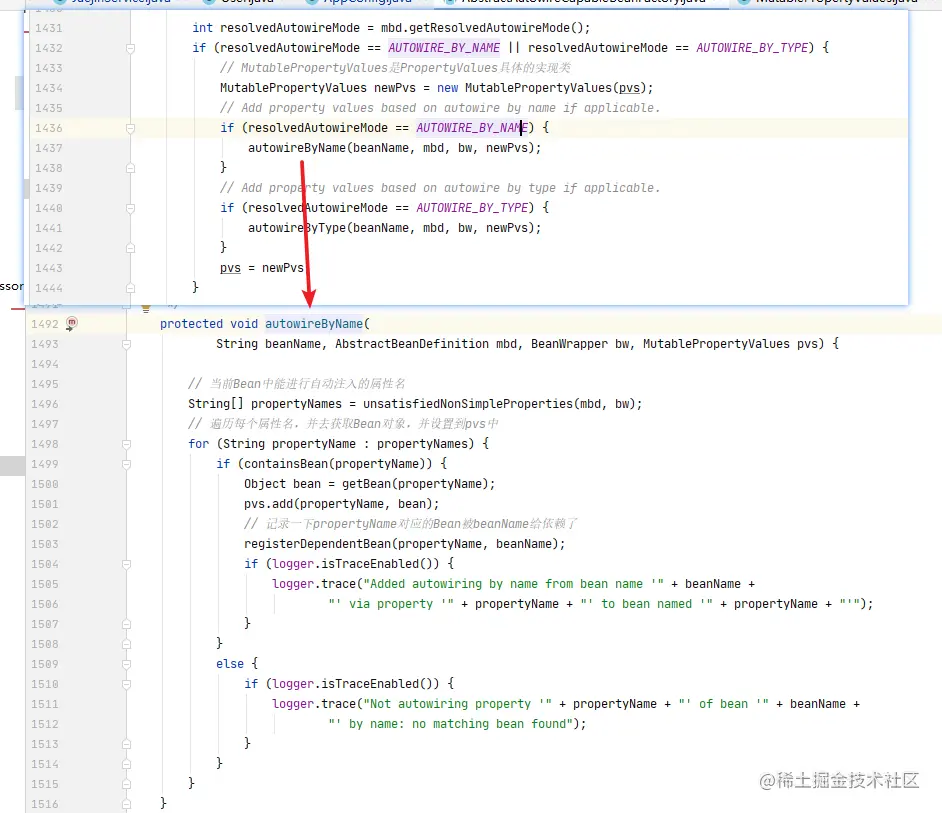Collapse the for-loop fold marker on line 1498
The width and height of the screenshot is (942, 813).
point(126,444)
